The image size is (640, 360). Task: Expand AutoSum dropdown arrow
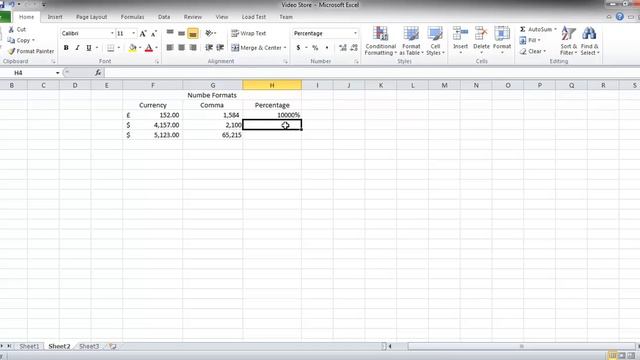[555, 29]
